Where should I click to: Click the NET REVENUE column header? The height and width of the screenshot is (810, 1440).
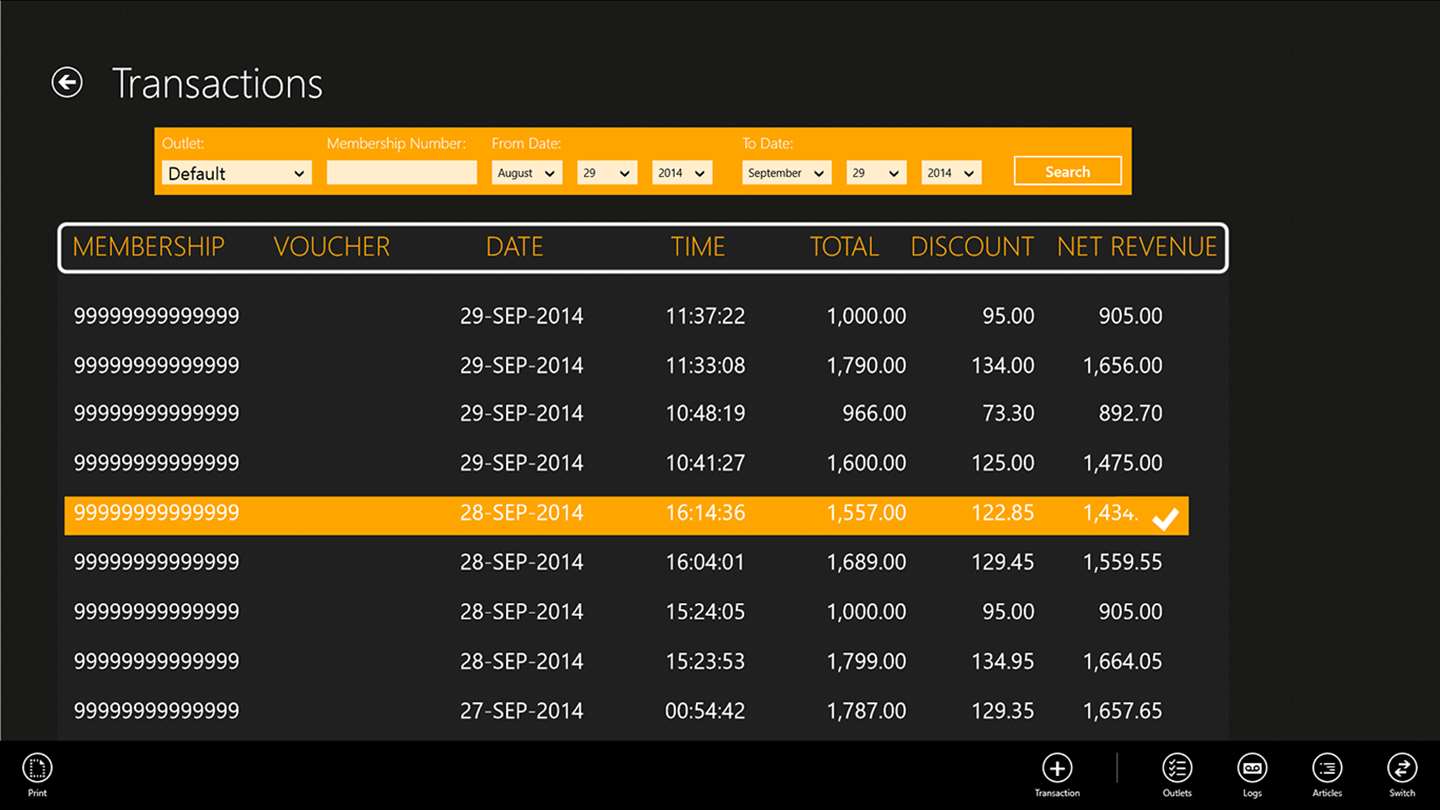(x=1137, y=247)
